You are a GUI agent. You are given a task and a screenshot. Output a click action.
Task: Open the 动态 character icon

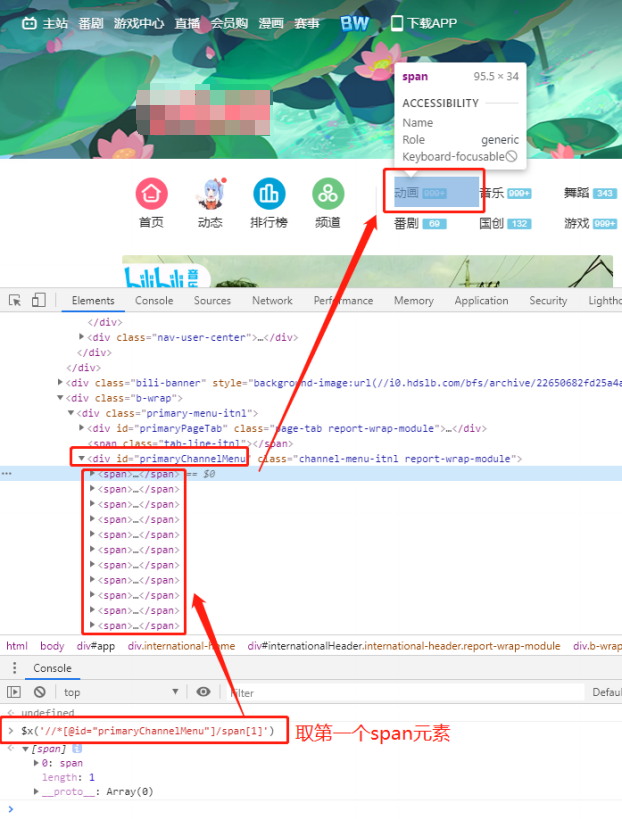(x=210, y=193)
